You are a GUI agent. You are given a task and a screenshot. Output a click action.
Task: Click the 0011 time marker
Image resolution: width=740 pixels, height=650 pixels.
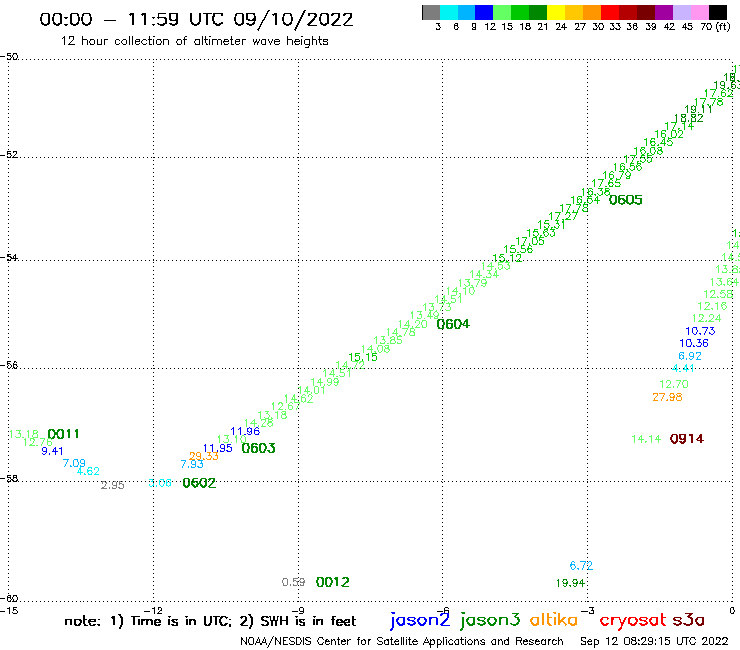pyautogui.click(x=63, y=434)
